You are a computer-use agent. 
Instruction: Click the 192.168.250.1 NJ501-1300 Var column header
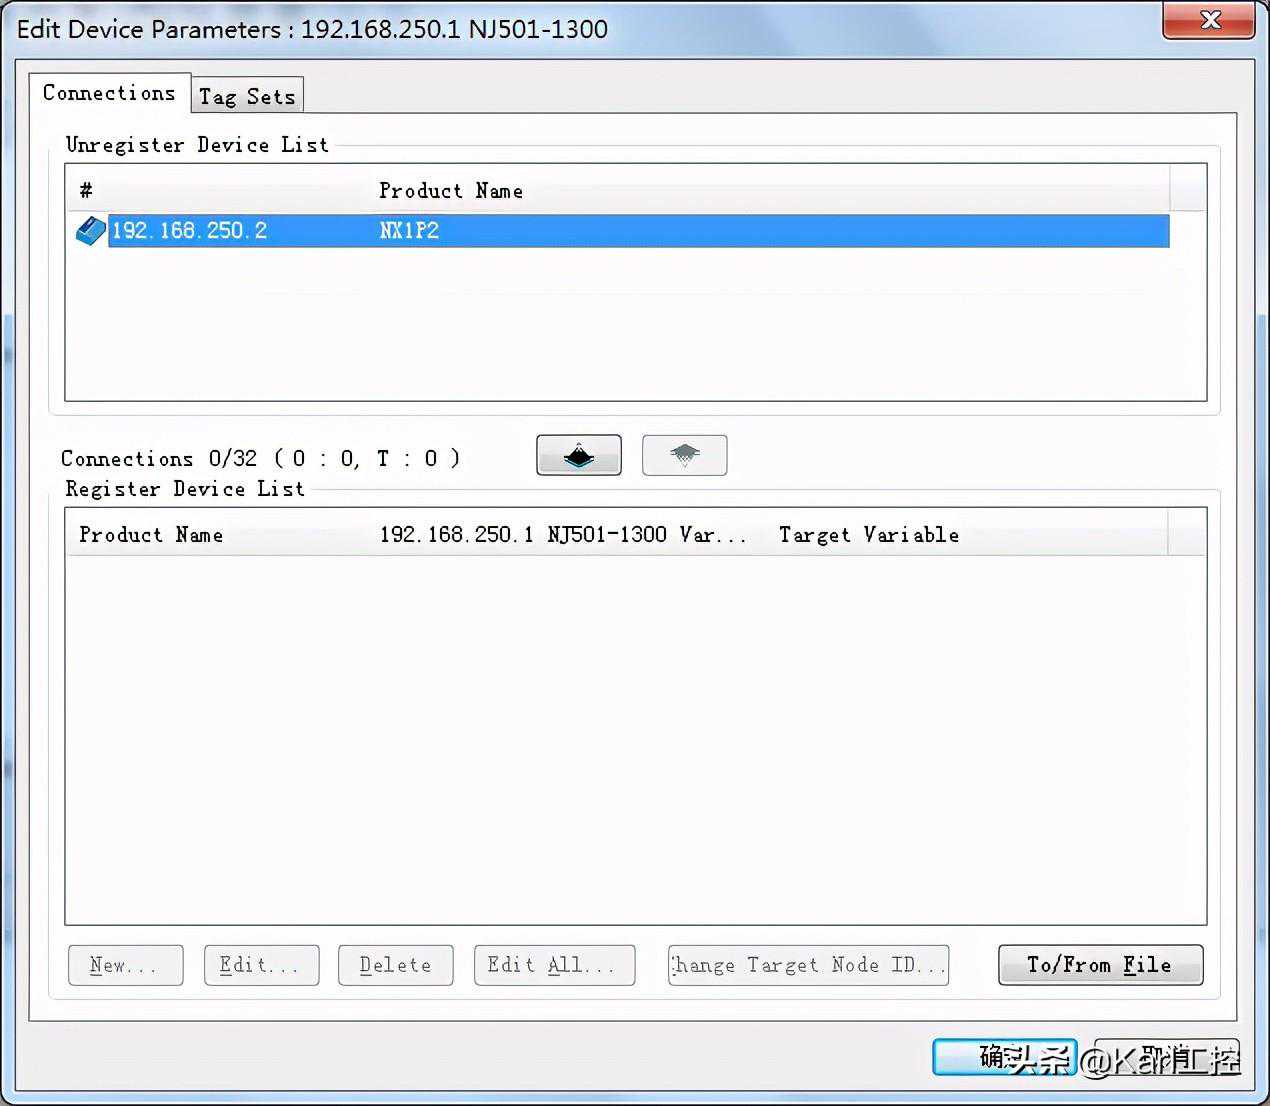(x=562, y=534)
